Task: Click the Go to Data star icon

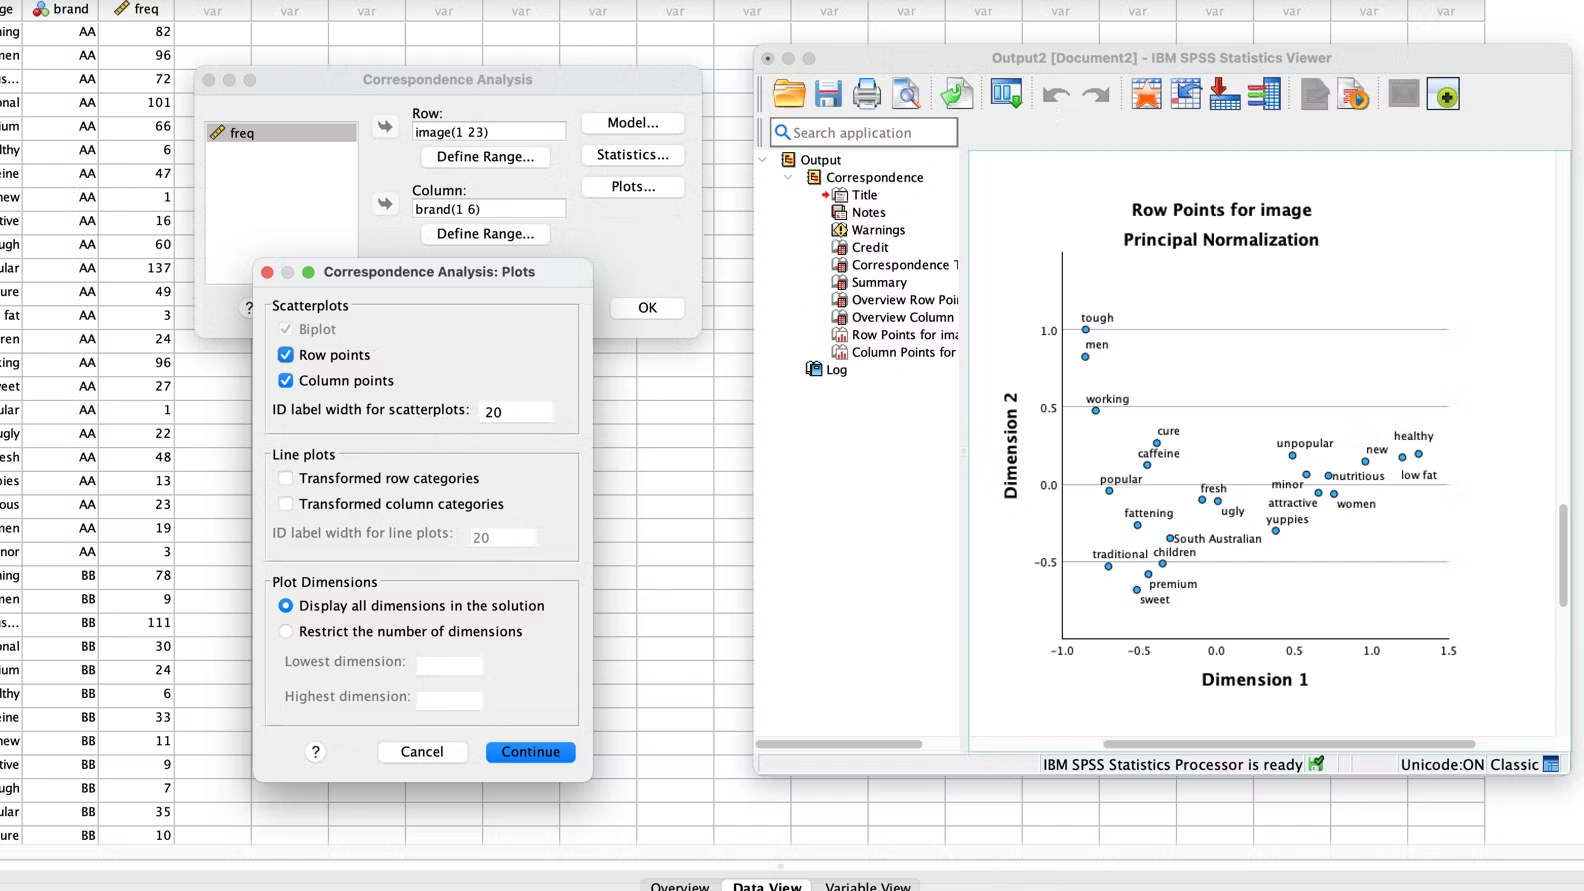Action: tap(1146, 94)
